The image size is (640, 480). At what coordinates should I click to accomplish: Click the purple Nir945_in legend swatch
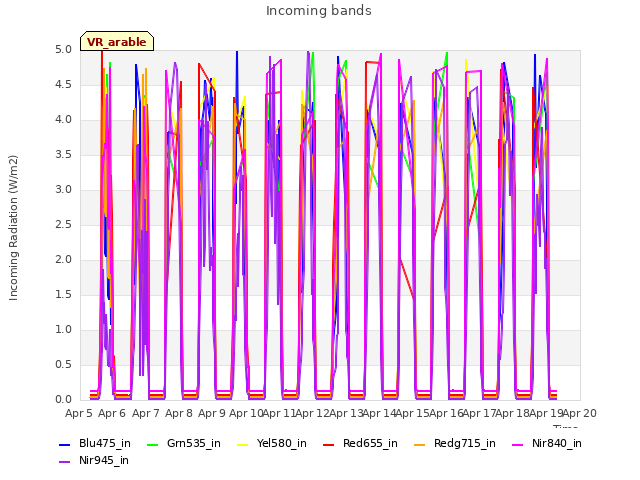(64, 462)
